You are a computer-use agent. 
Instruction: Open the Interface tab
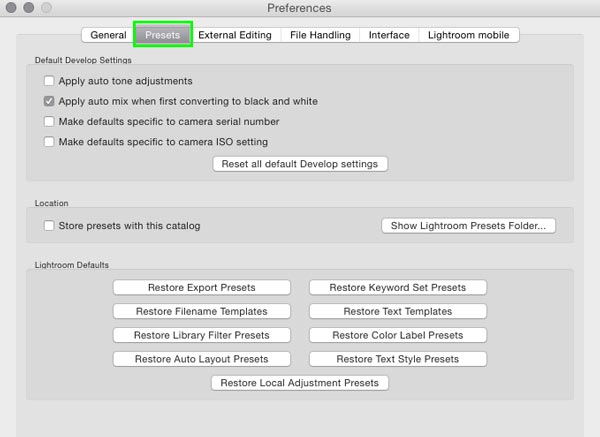(389, 35)
